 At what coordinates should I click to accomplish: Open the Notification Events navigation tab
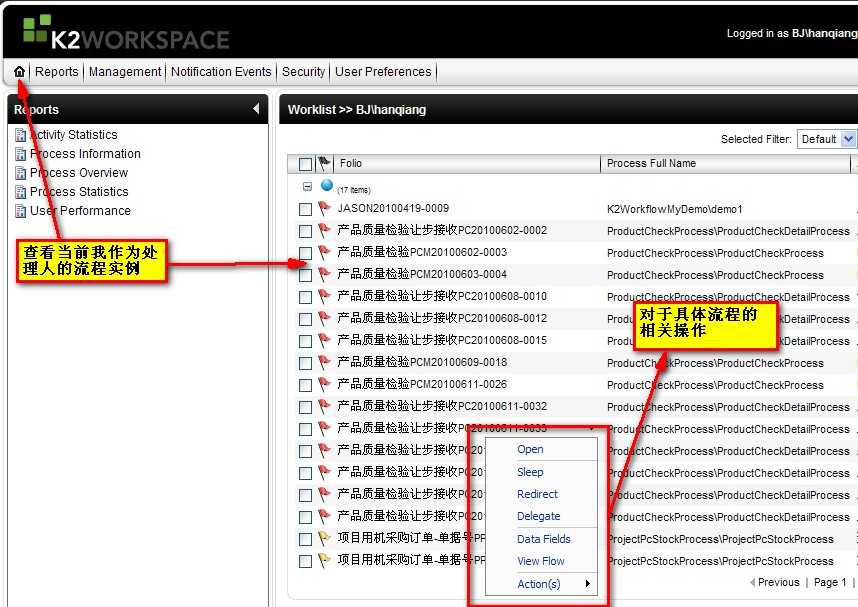pos(221,72)
